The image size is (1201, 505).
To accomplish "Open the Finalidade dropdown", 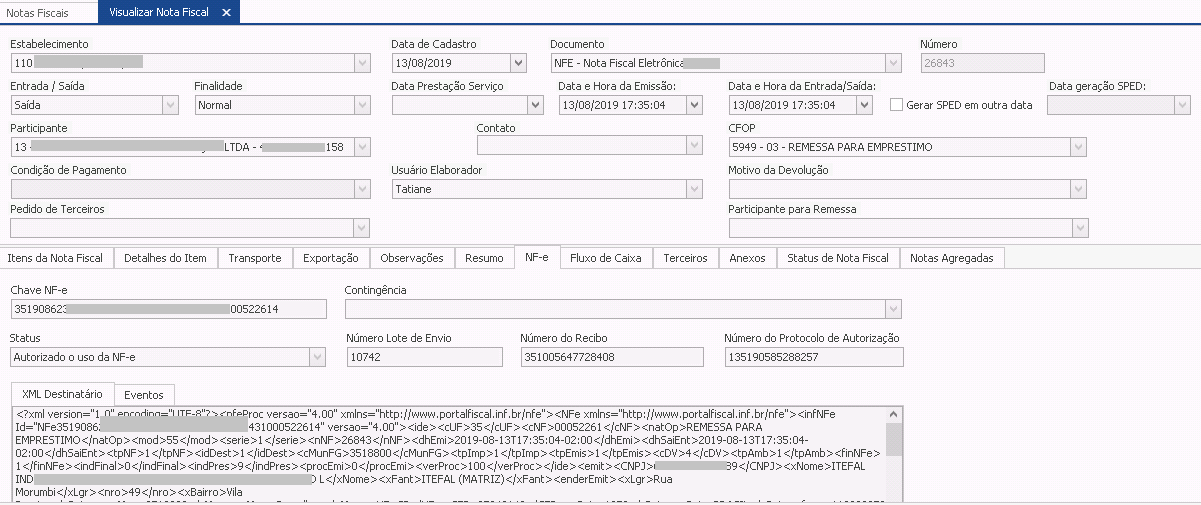I will tap(362, 105).
